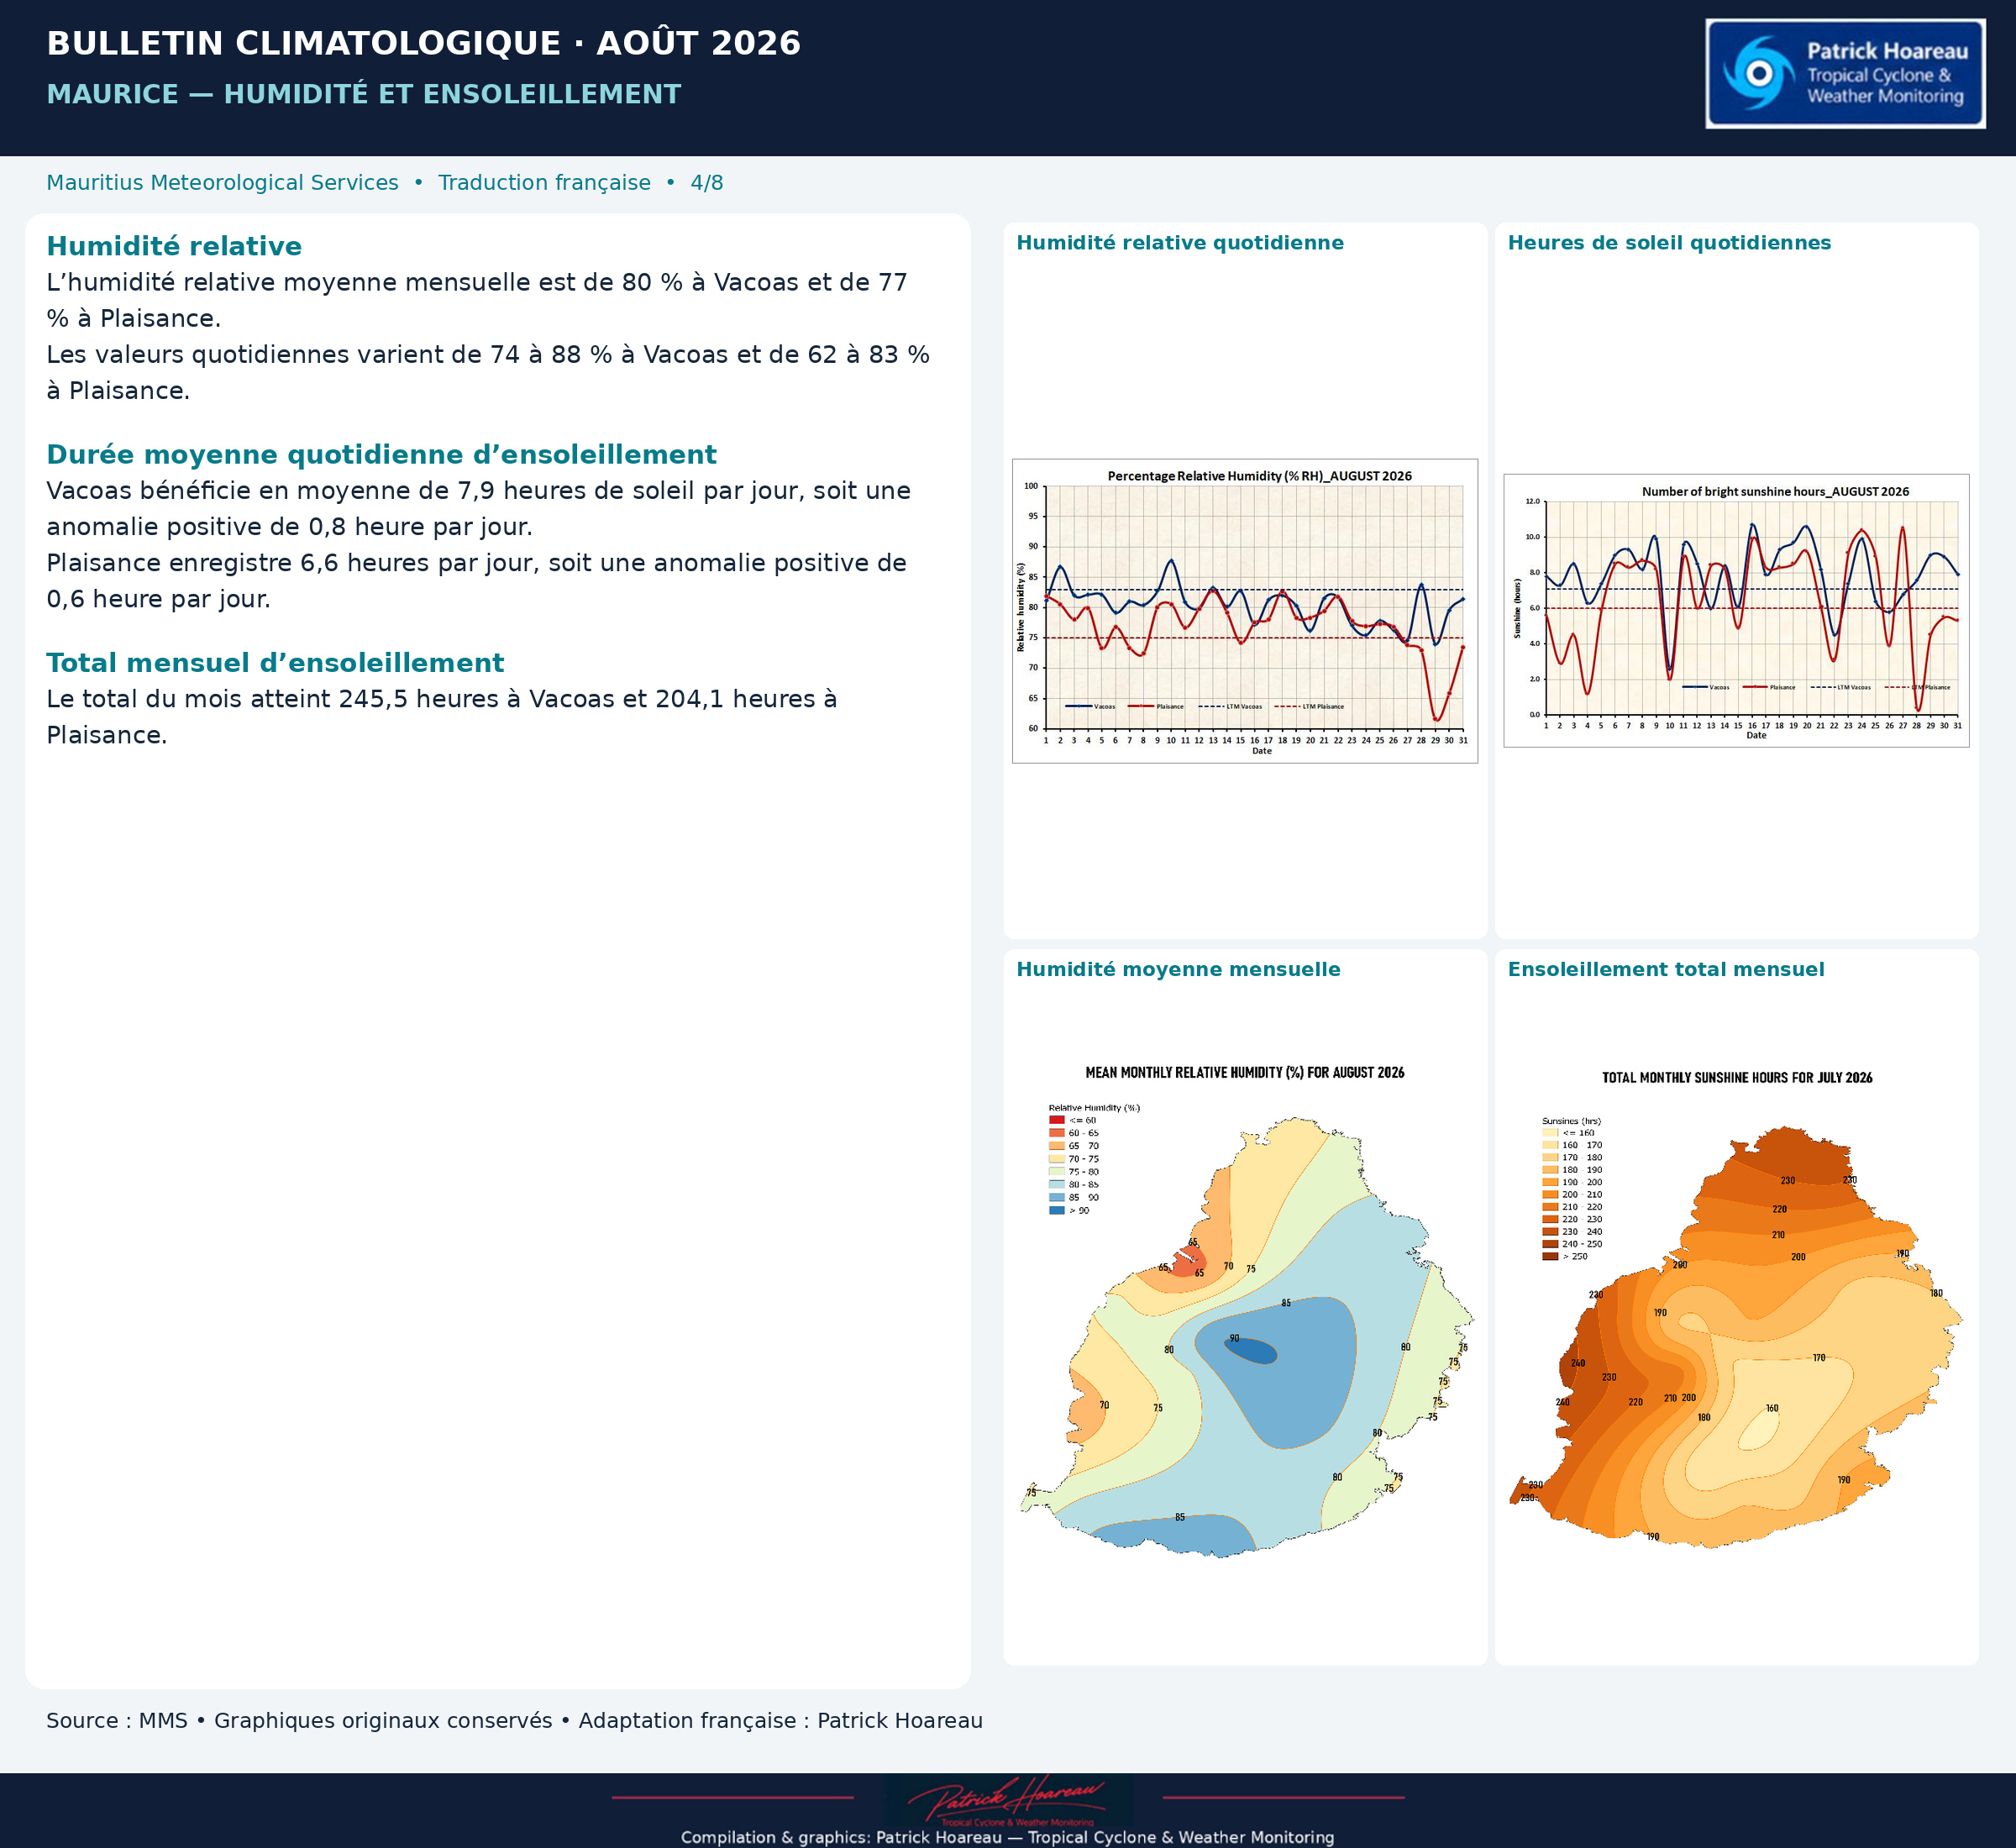Image resolution: width=2016 pixels, height=1848 pixels.
Task: Click chart title 'Number of bright sunshine hours_AUGUST 2026'
Action: 1775,491
